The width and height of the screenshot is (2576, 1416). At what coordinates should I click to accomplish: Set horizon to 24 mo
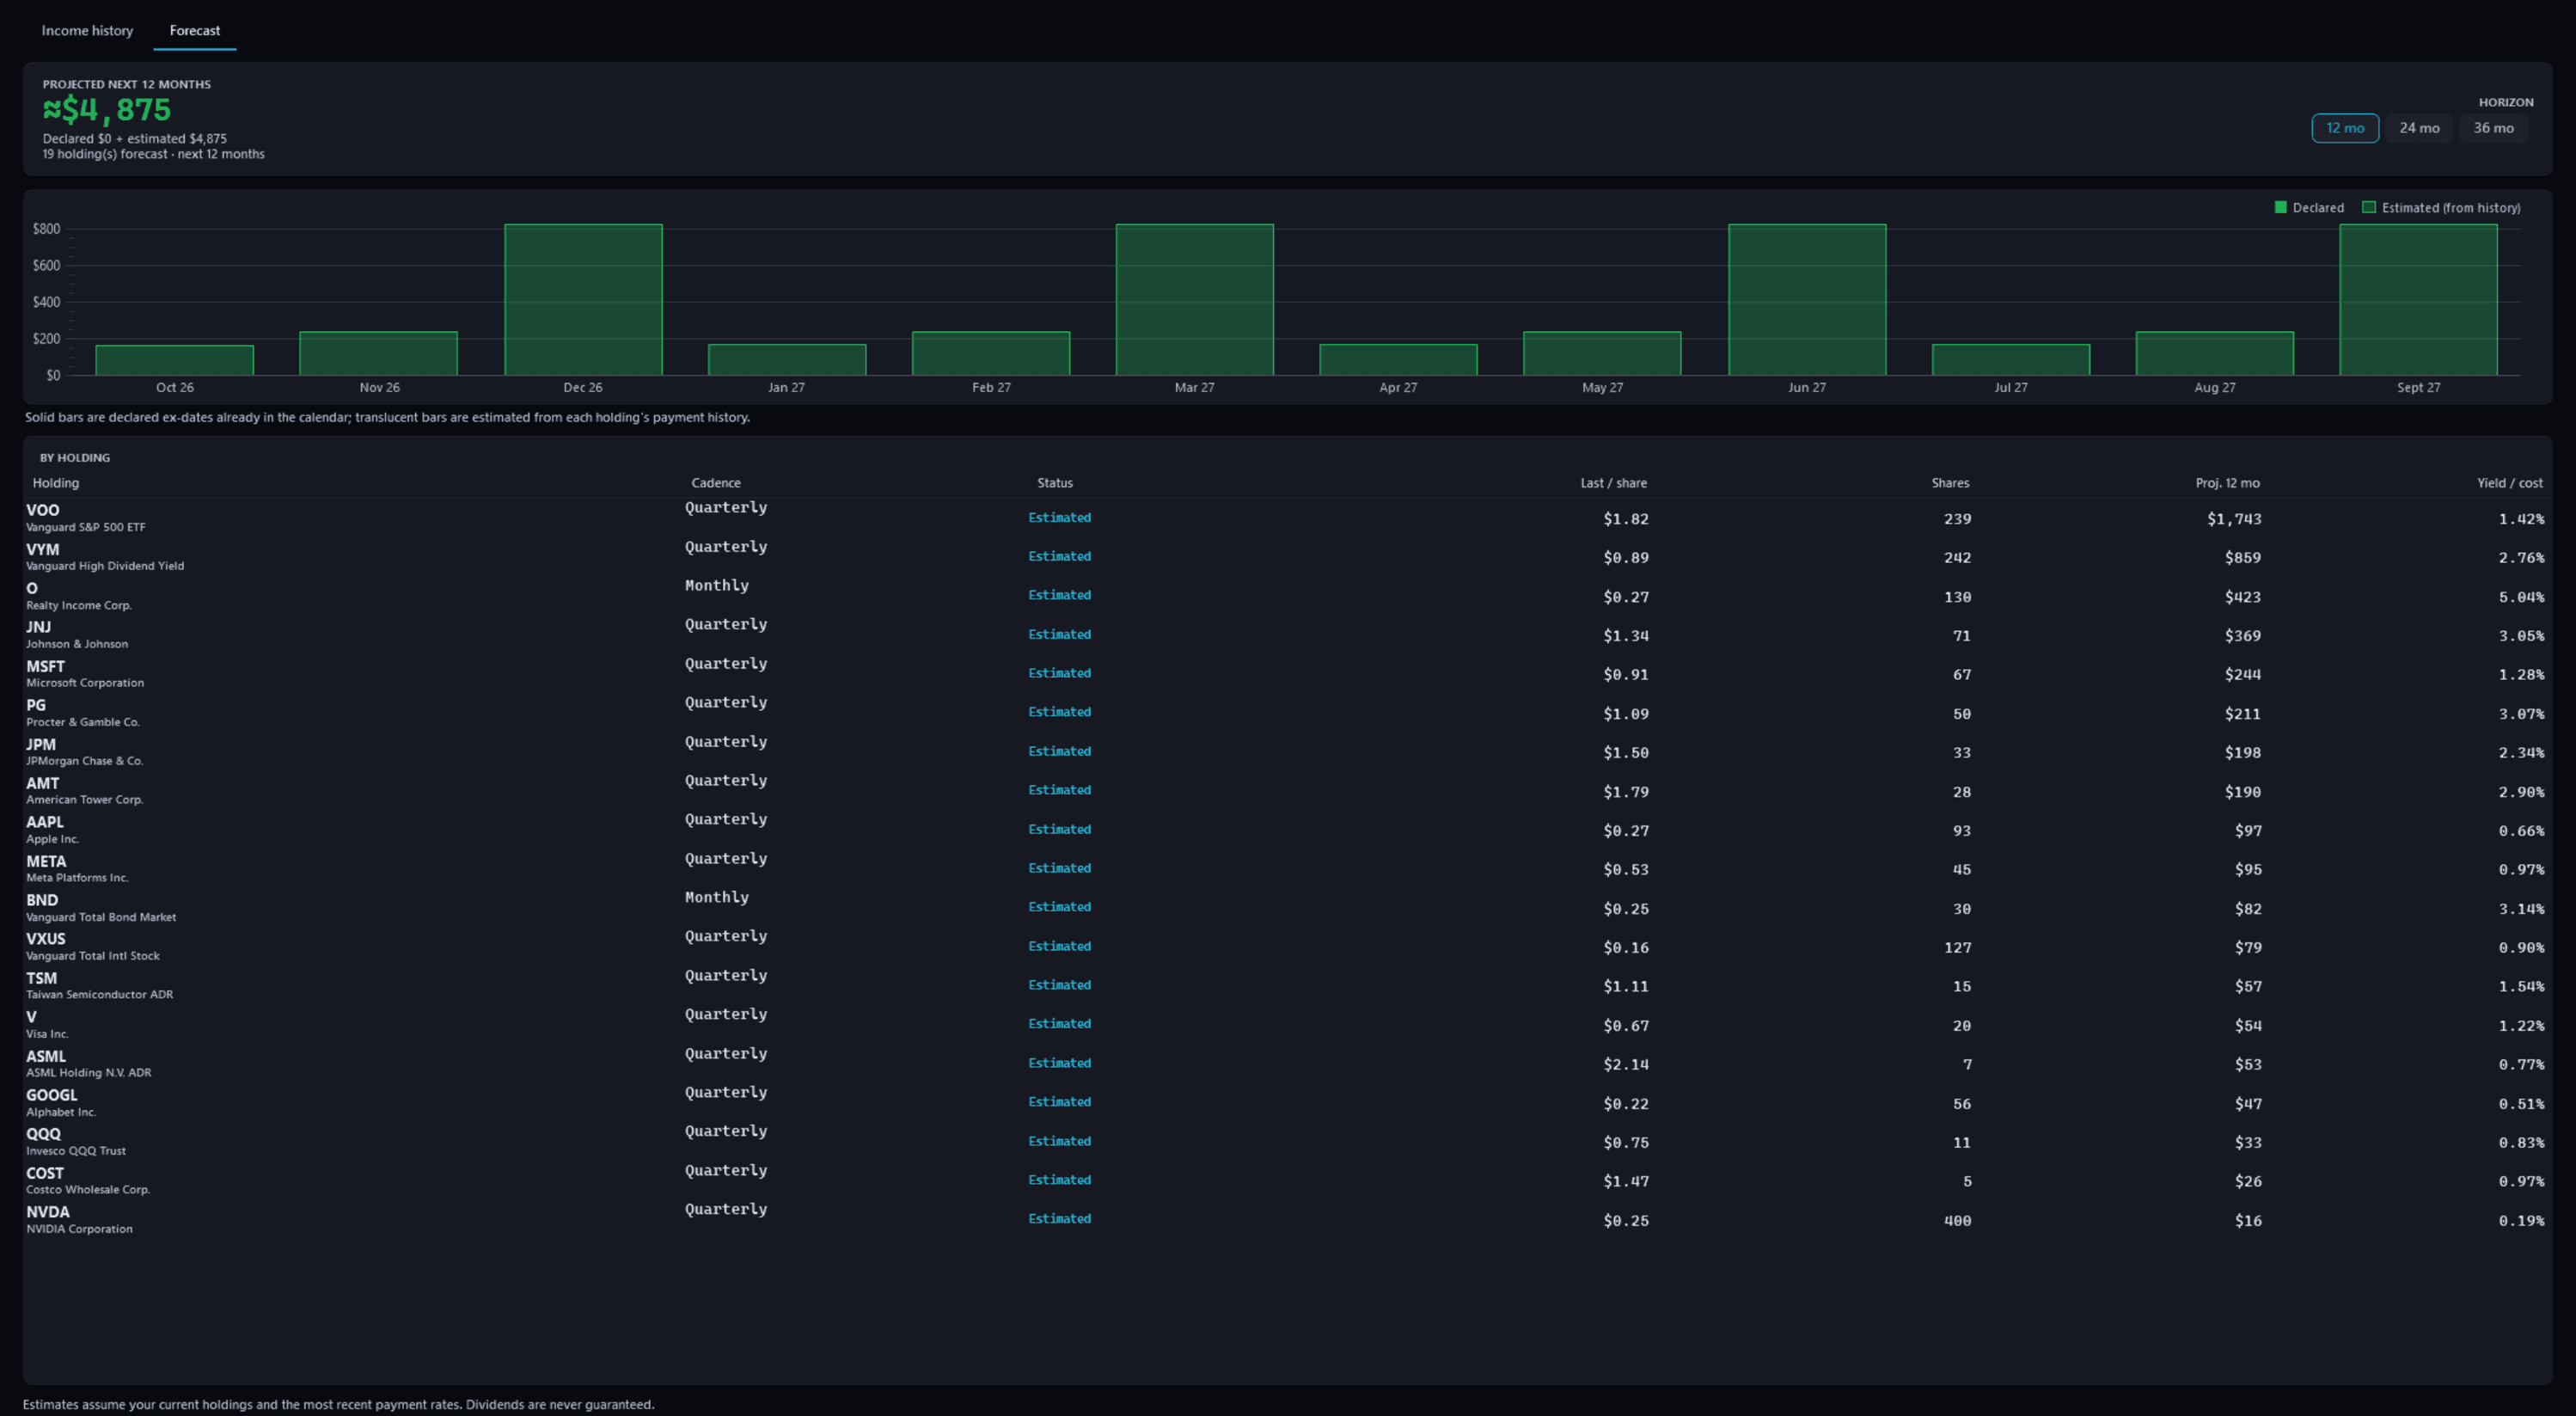tap(2418, 128)
